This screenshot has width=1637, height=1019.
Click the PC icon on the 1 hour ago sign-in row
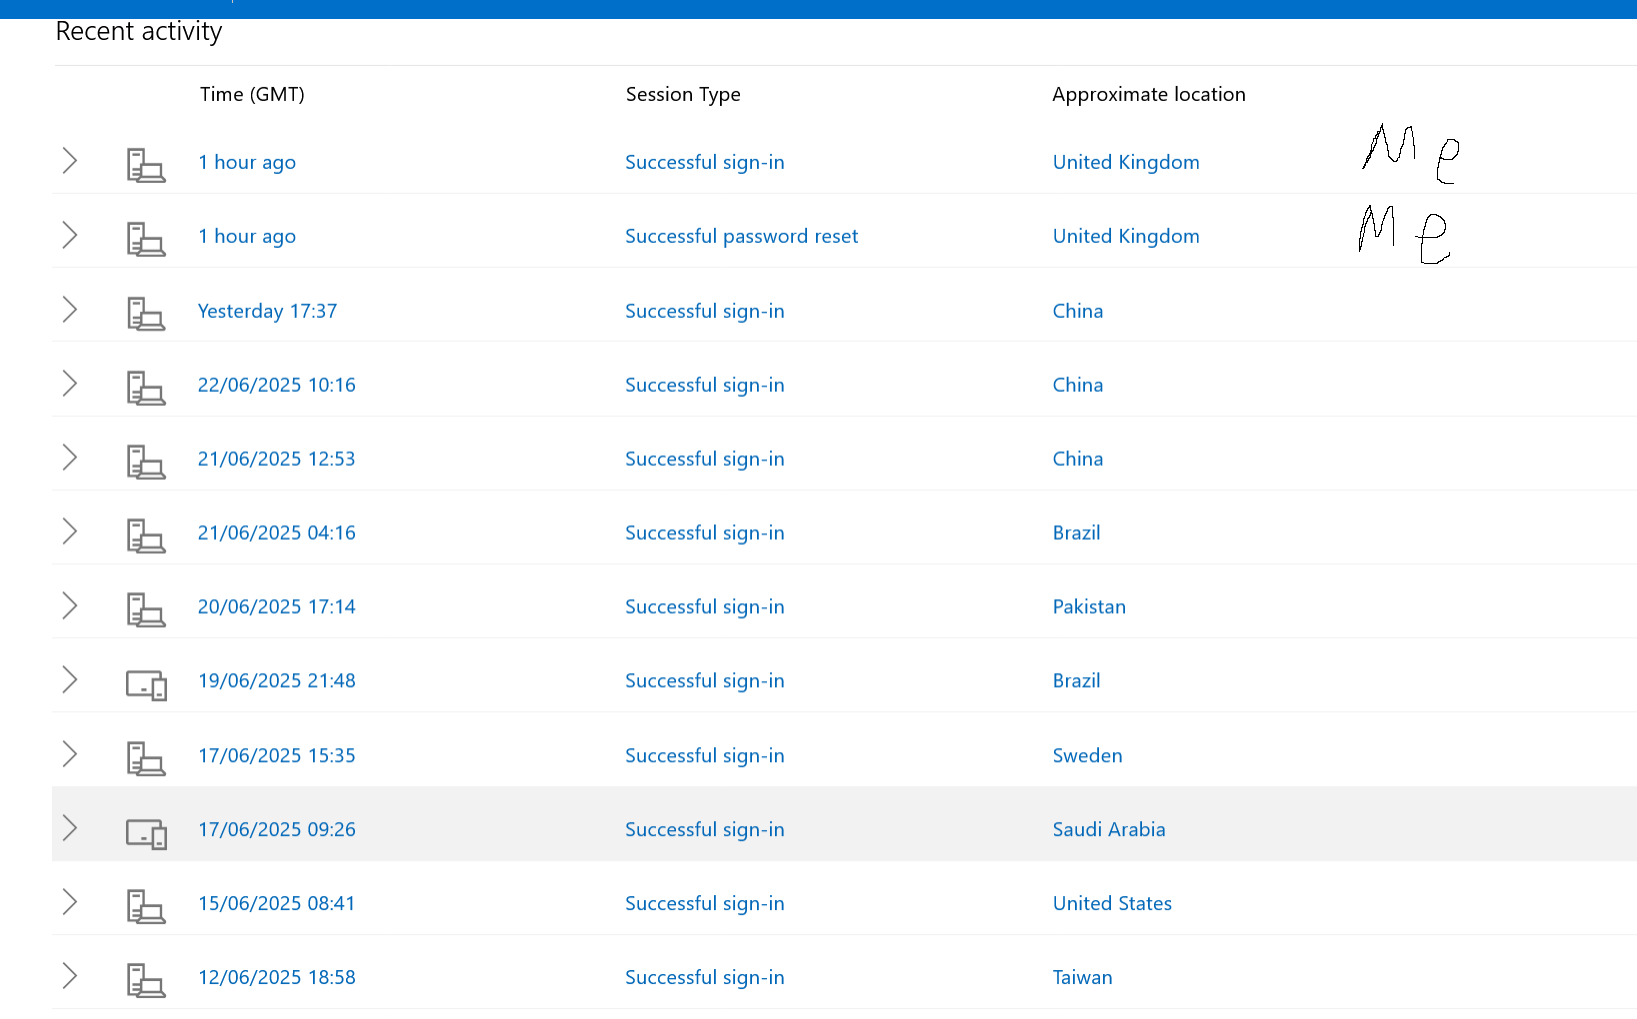point(146,165)
